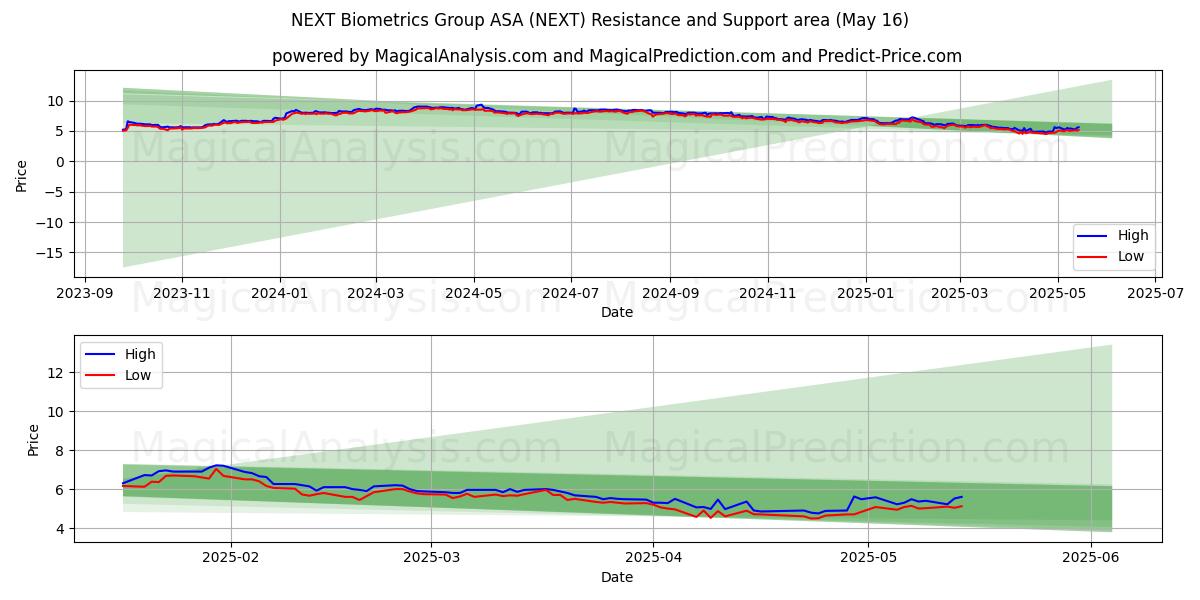Click the '2024-03' tick label on the top chart
The width and height of the screenshot is (1200, 600).
tap(376, 294)
